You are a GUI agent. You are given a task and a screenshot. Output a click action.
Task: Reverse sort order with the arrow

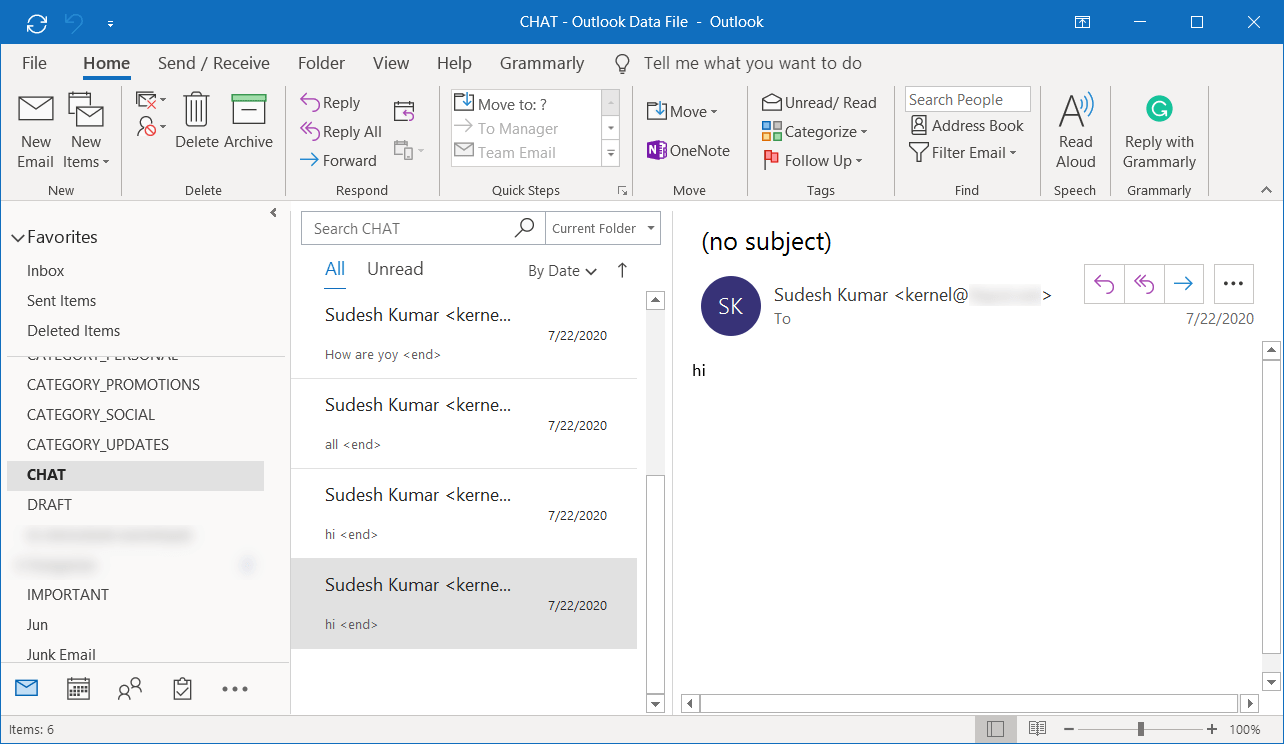(622, 270)
